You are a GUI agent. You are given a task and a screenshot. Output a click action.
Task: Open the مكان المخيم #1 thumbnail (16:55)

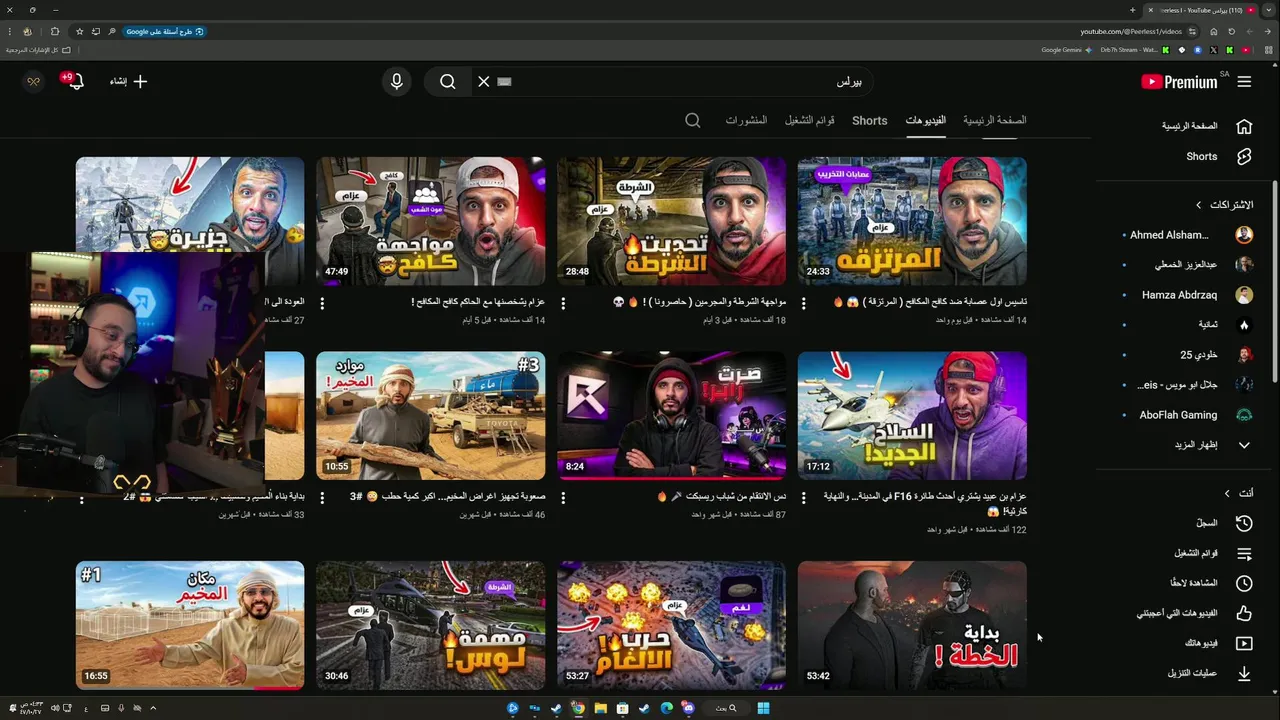pyautogui.click(x=190, y=625)
